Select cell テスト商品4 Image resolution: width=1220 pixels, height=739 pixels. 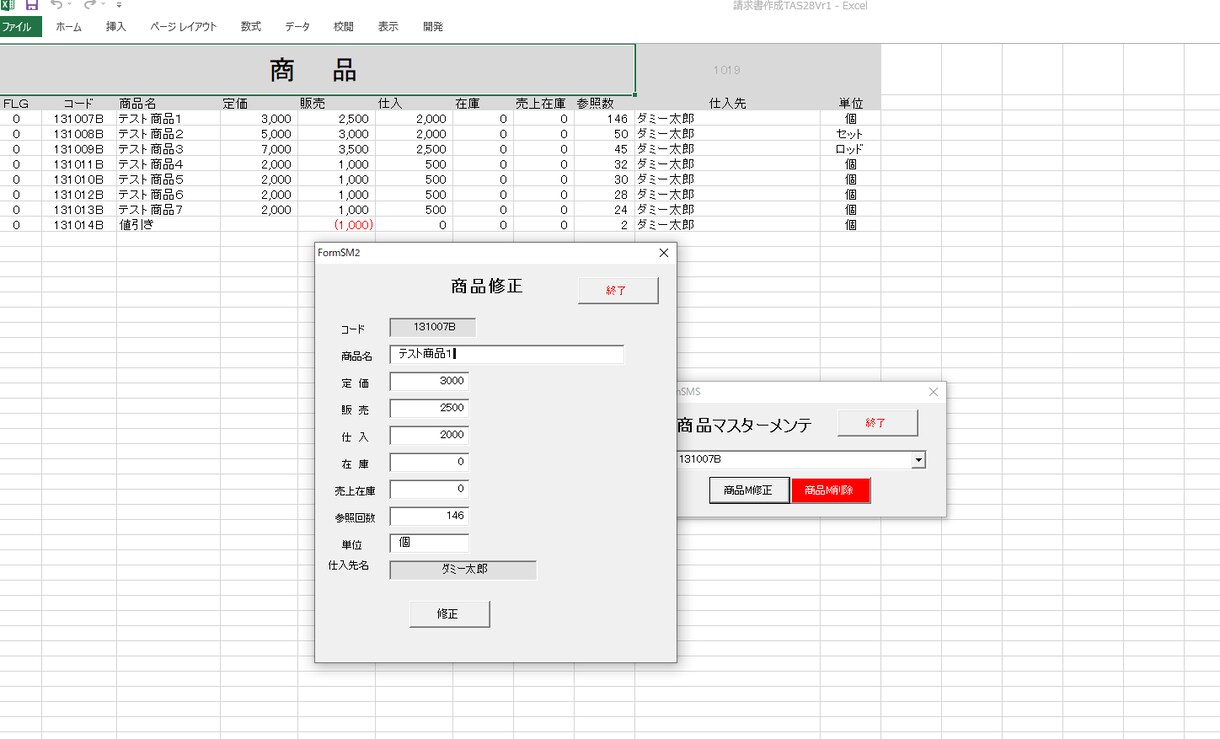click(168, 164)
